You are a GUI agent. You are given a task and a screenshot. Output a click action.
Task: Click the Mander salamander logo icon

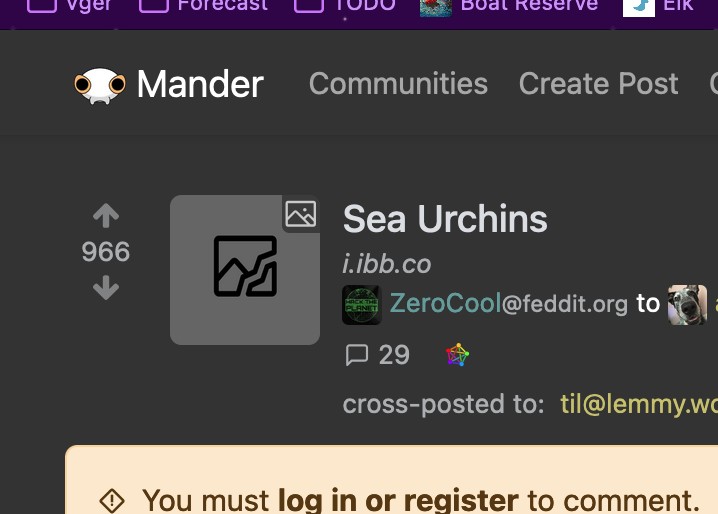100,85
